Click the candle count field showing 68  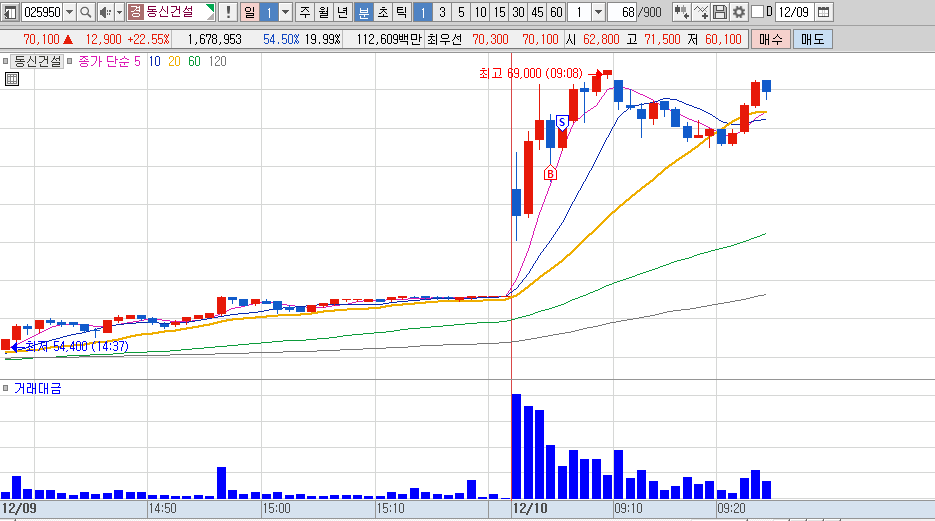[623, 12]
